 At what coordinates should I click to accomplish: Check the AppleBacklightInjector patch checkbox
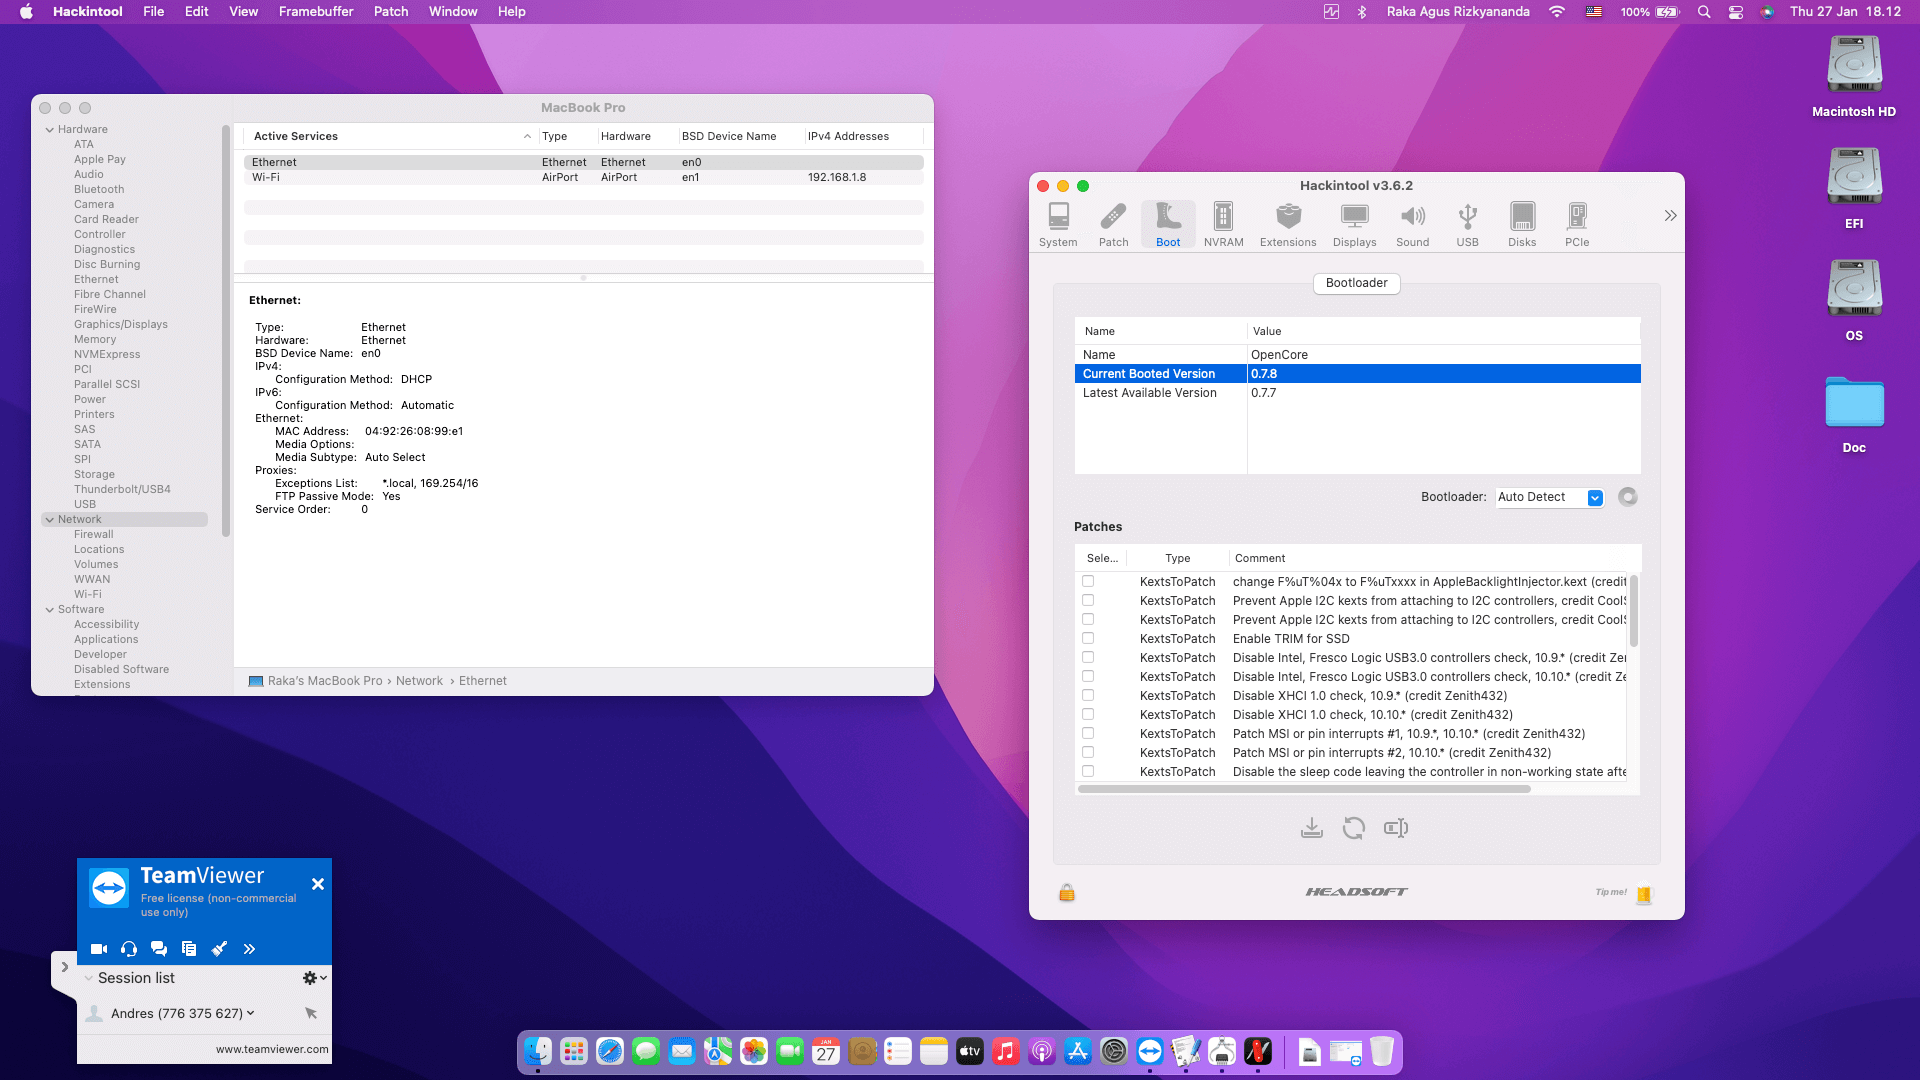point(1088,582)
